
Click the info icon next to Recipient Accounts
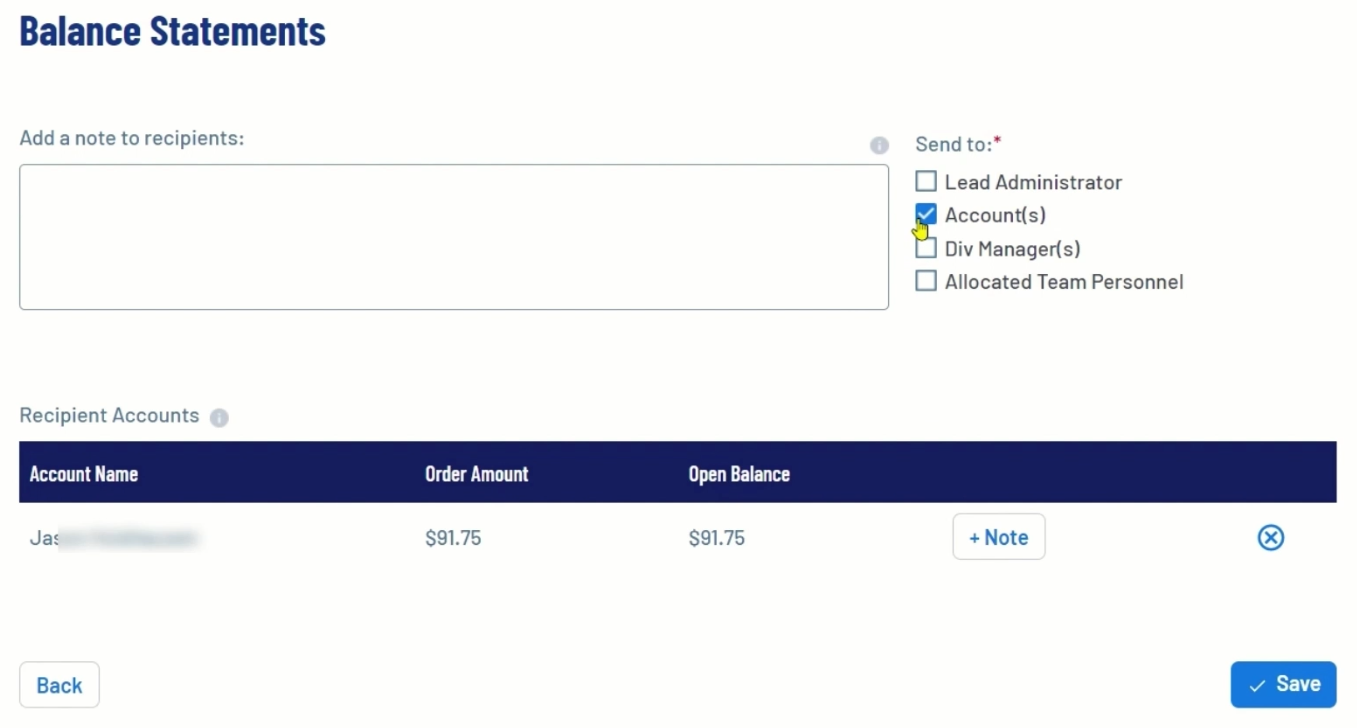(x=219, y=418)
